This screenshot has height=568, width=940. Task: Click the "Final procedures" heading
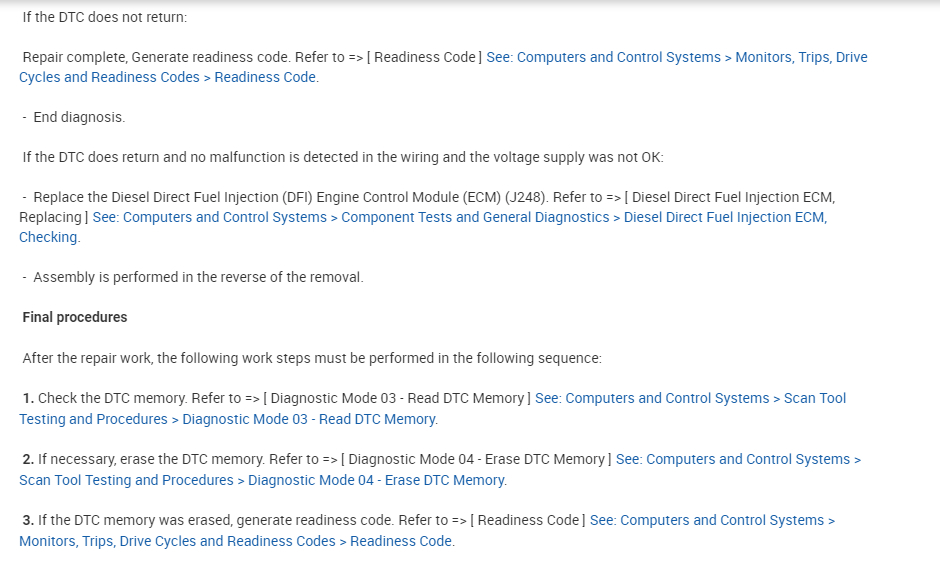(75, 317)
